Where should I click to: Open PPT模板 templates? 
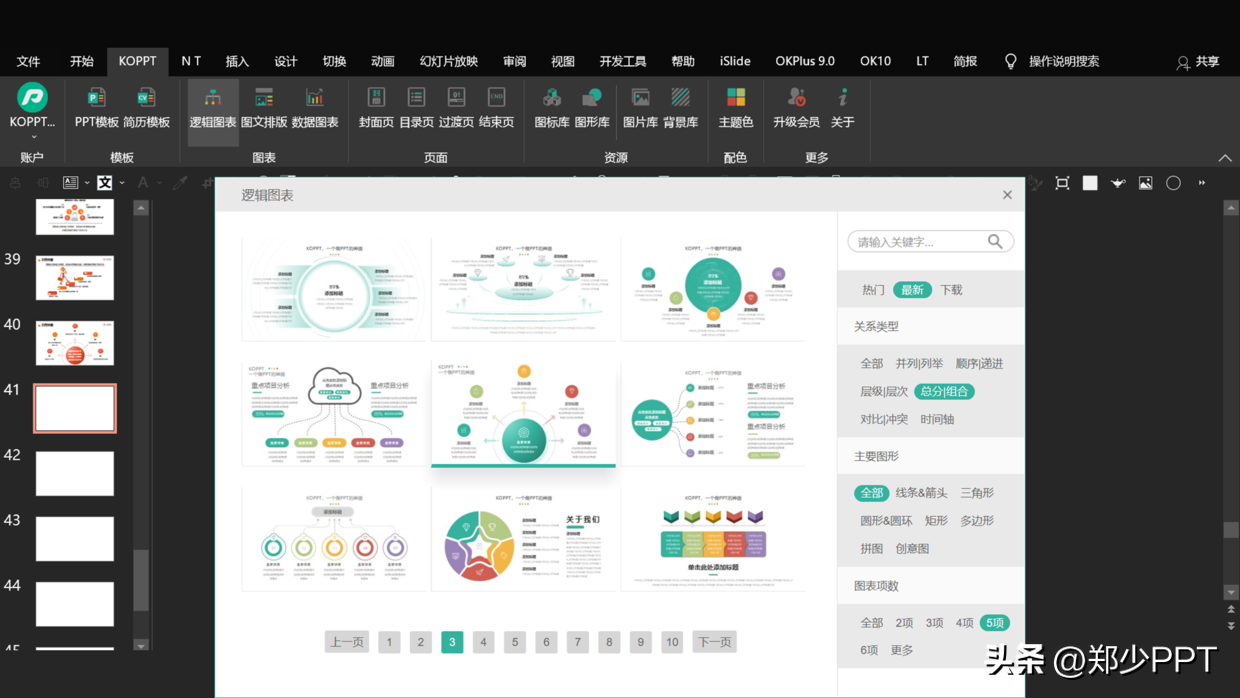[97, 109]
